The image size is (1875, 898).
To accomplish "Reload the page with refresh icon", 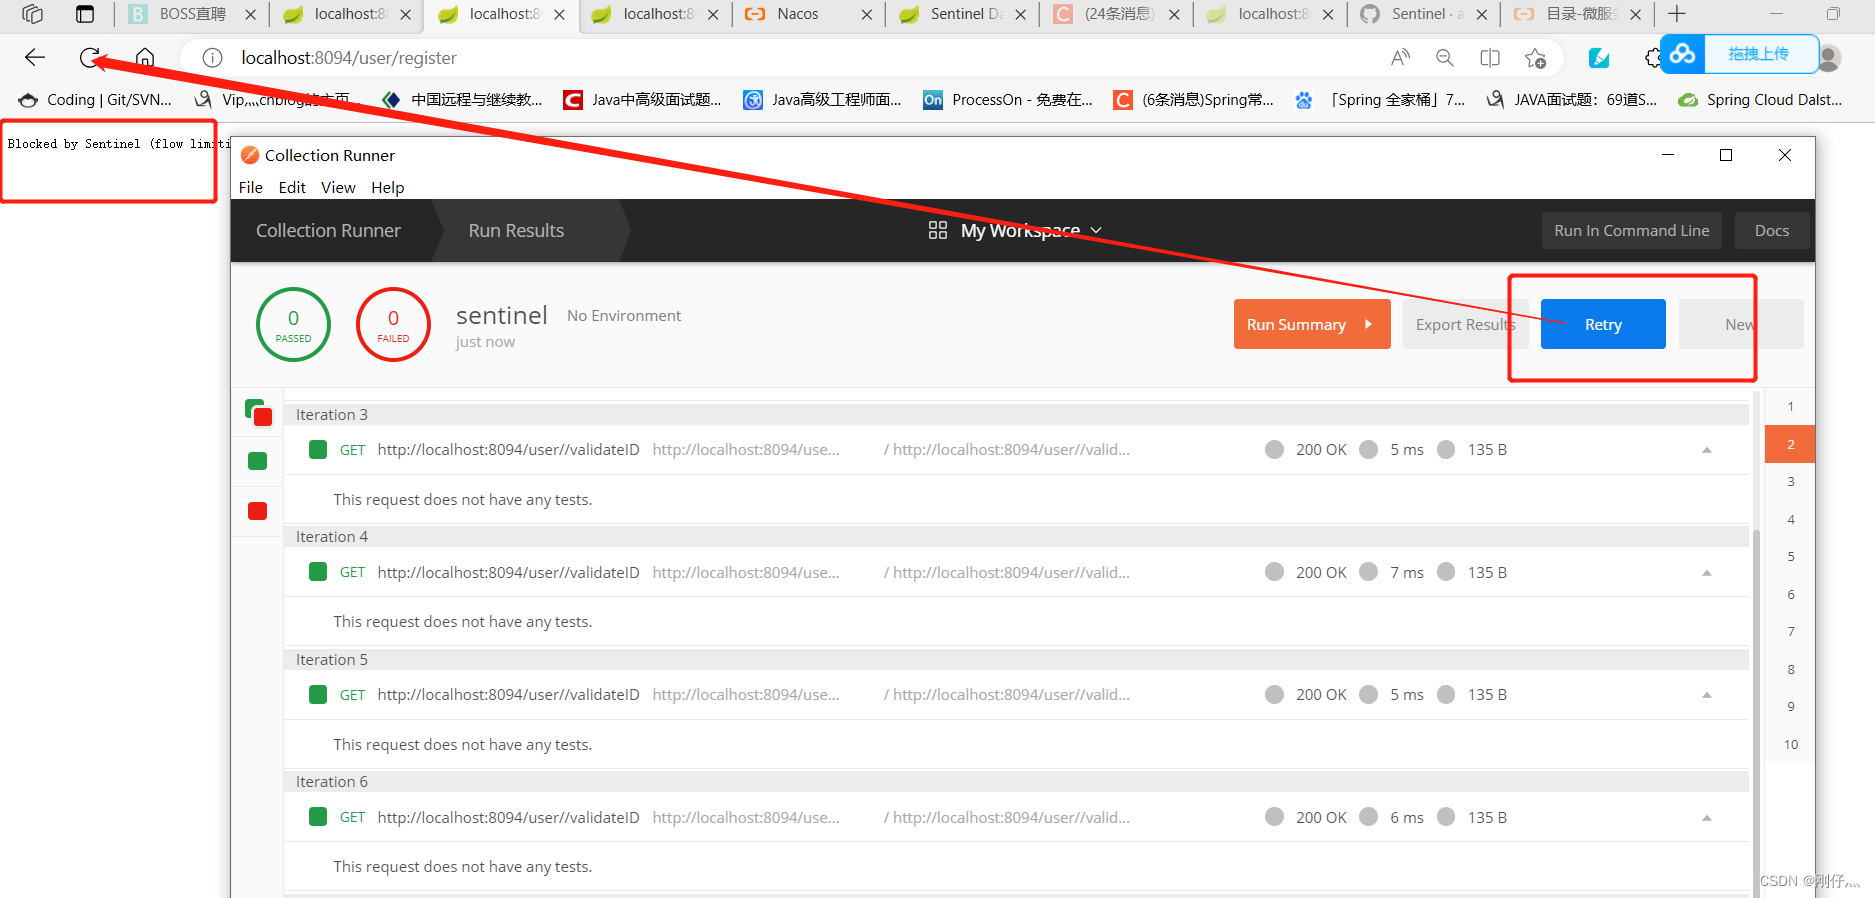I will (x=90, y=57).
